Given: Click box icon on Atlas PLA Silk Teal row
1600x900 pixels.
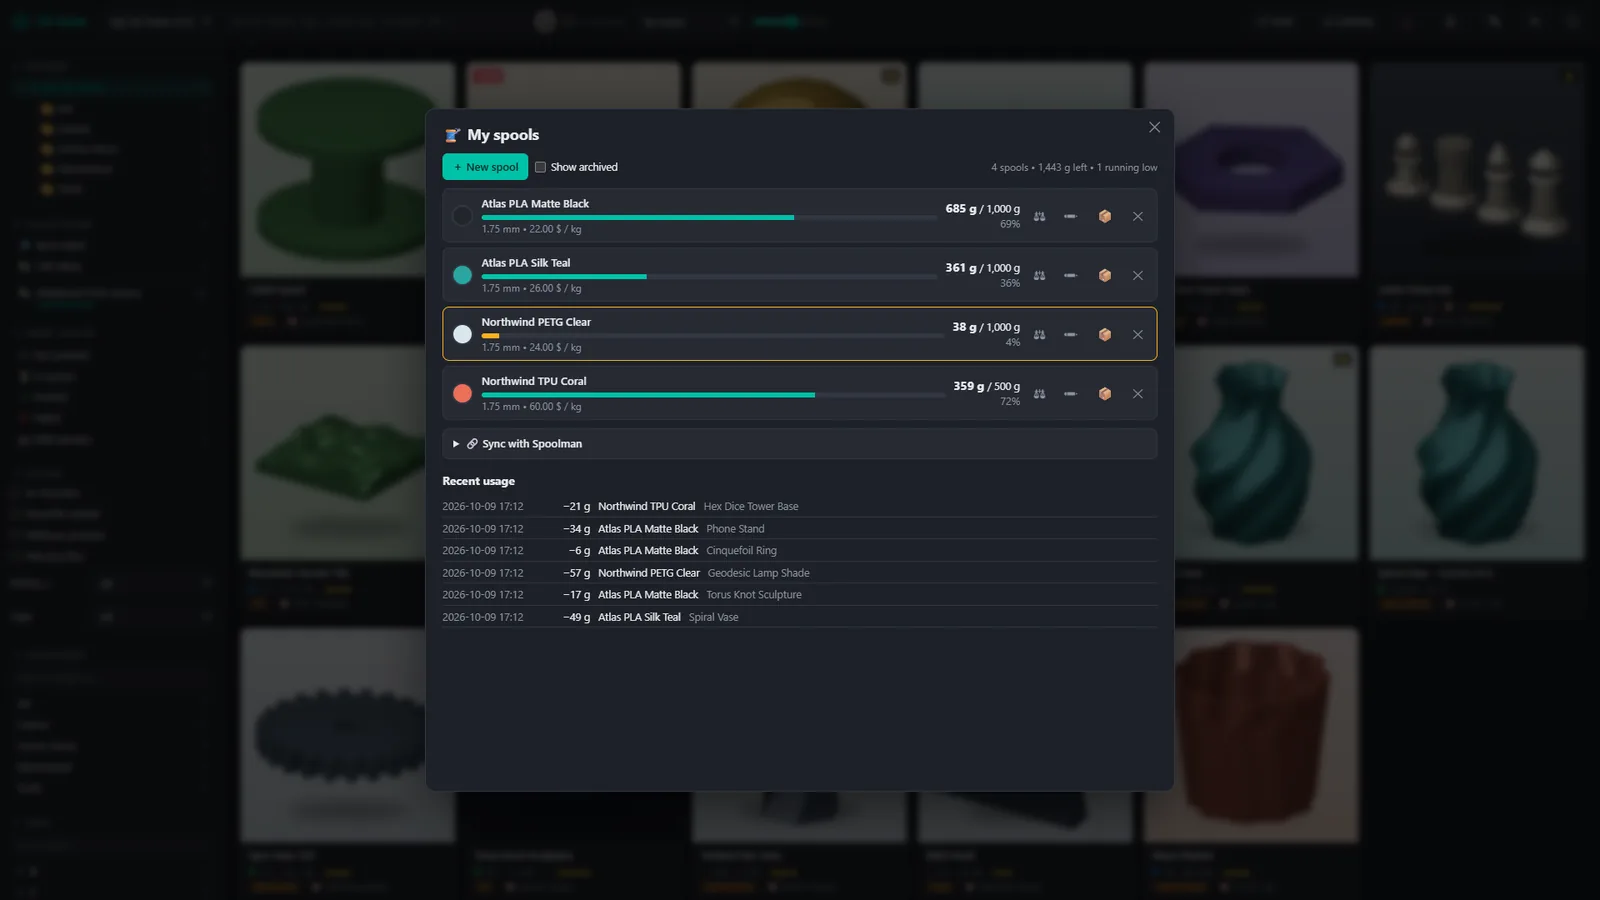Looking at the screenshot, I should click(x=1105, y=275).
